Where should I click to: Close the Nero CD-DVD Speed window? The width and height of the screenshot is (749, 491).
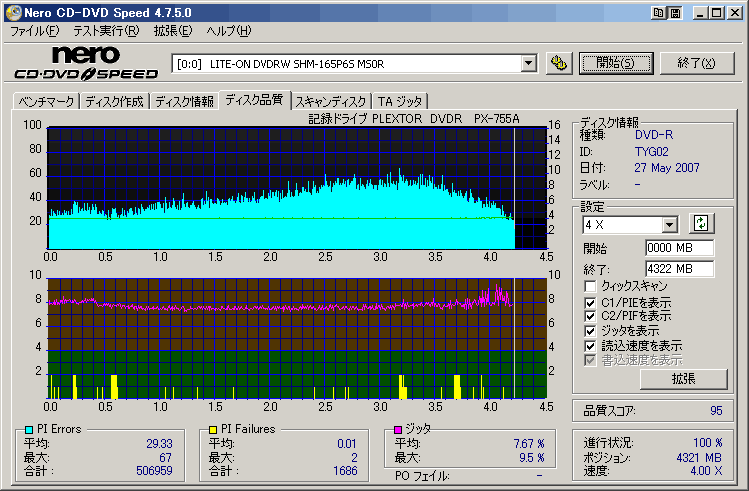coord(734,13)
